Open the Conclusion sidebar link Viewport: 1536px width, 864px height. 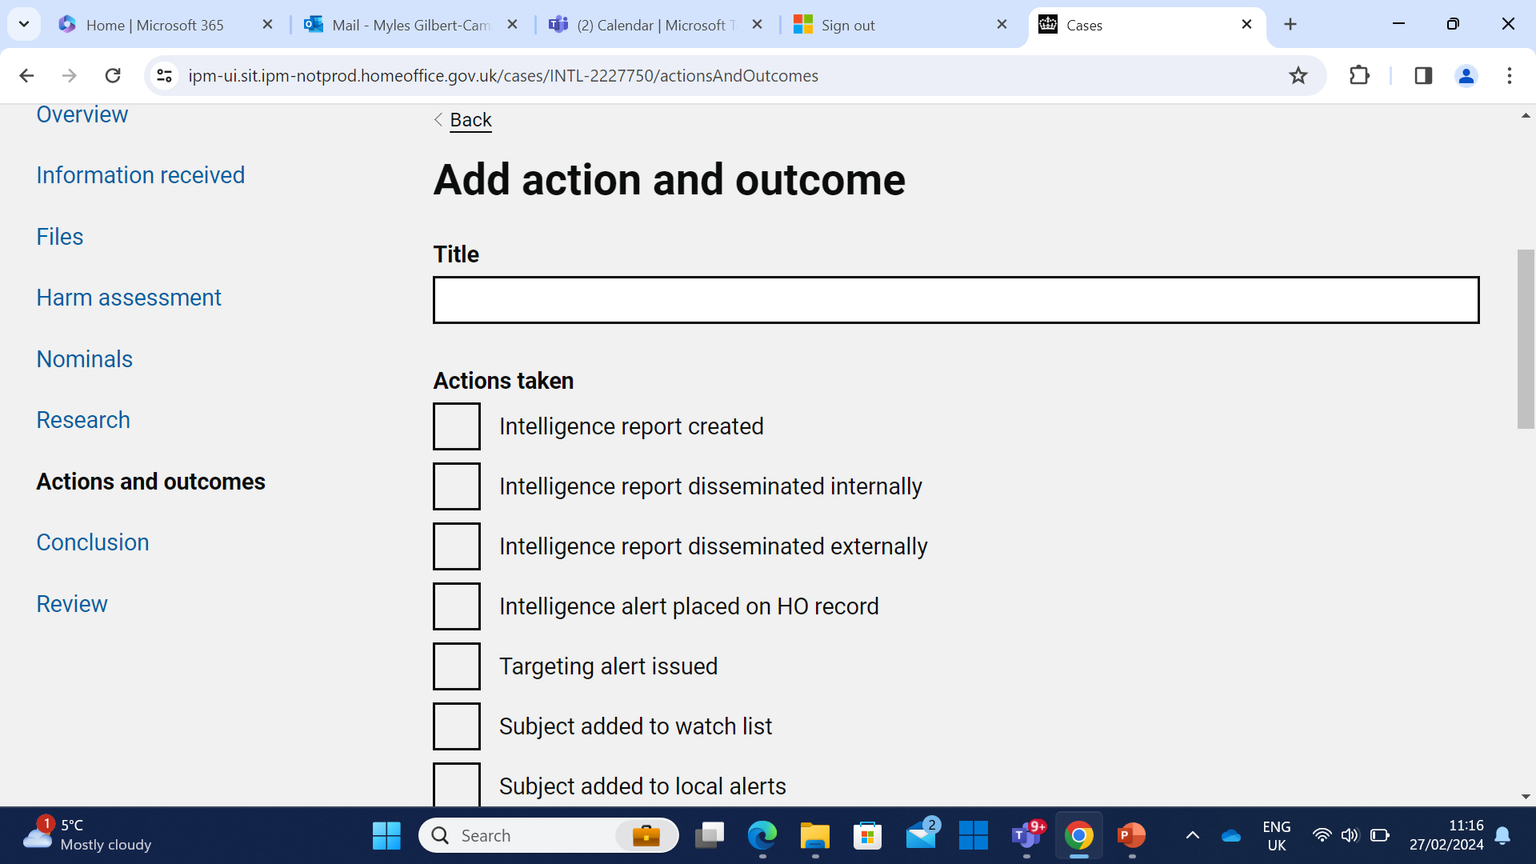pyautogui.click(x=92, y=543)
